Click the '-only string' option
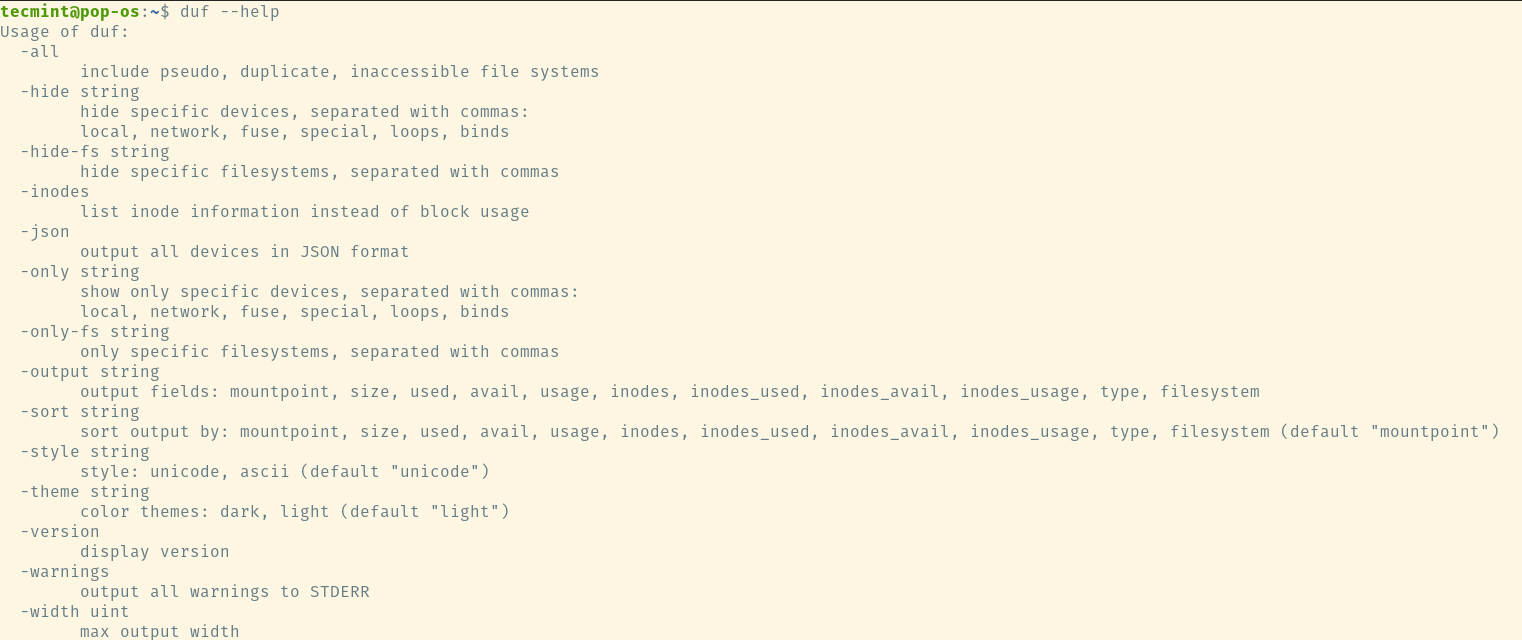Image resolution: width=1522 pixels, height=640 pixels. [x=80, y=272]
